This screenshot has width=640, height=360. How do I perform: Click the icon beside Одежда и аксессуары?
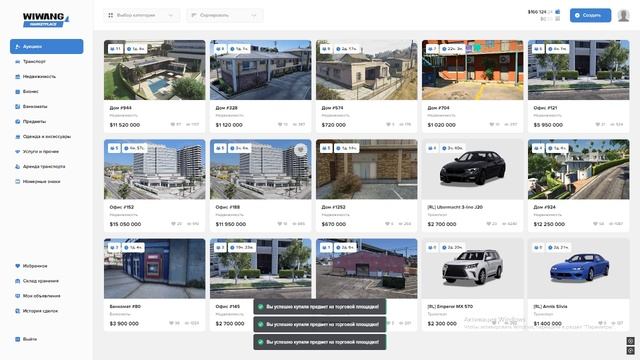coord(18,137)
